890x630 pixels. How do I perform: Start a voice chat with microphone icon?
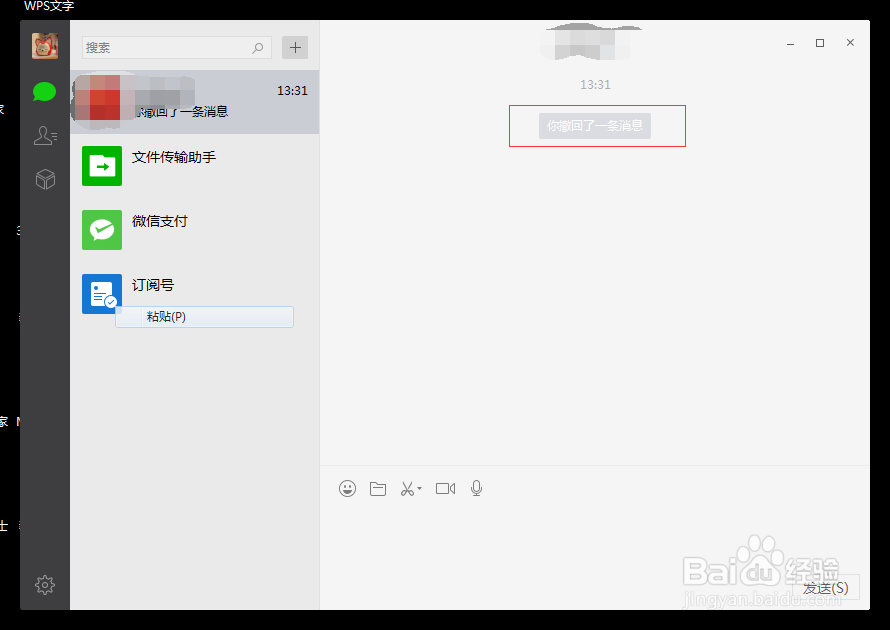point(477,489)
